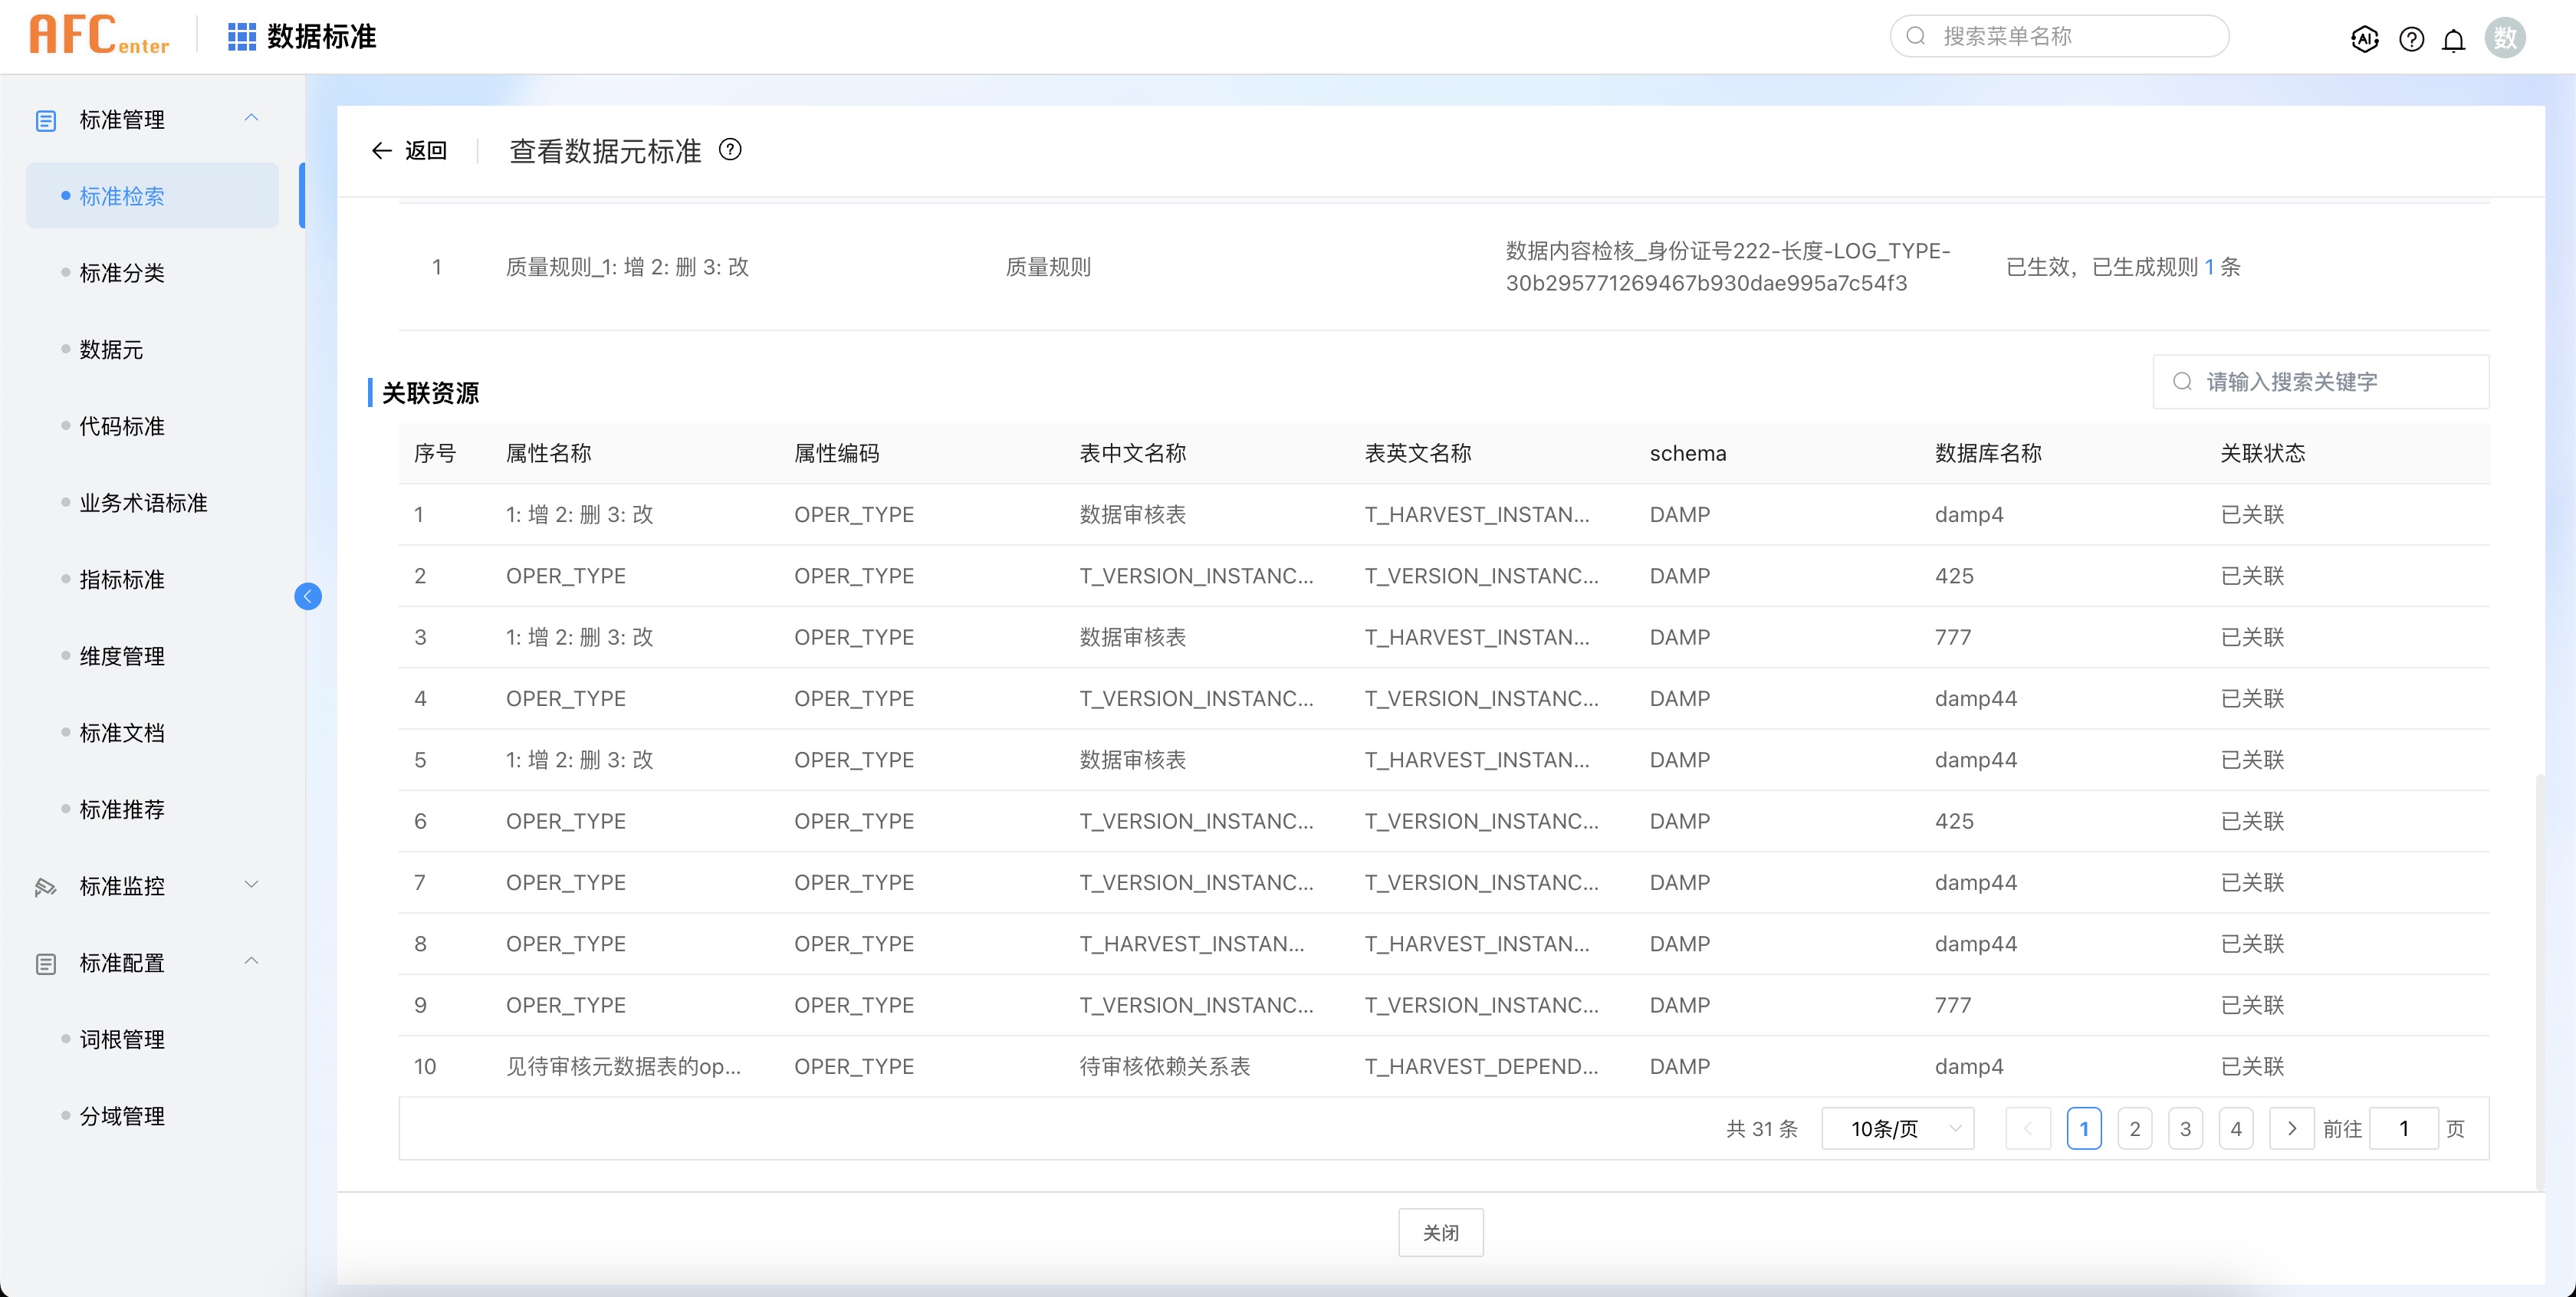Screen dimensions: 2576x1297
Task: Go to page 3 of results
Action: [2185, 1129]
